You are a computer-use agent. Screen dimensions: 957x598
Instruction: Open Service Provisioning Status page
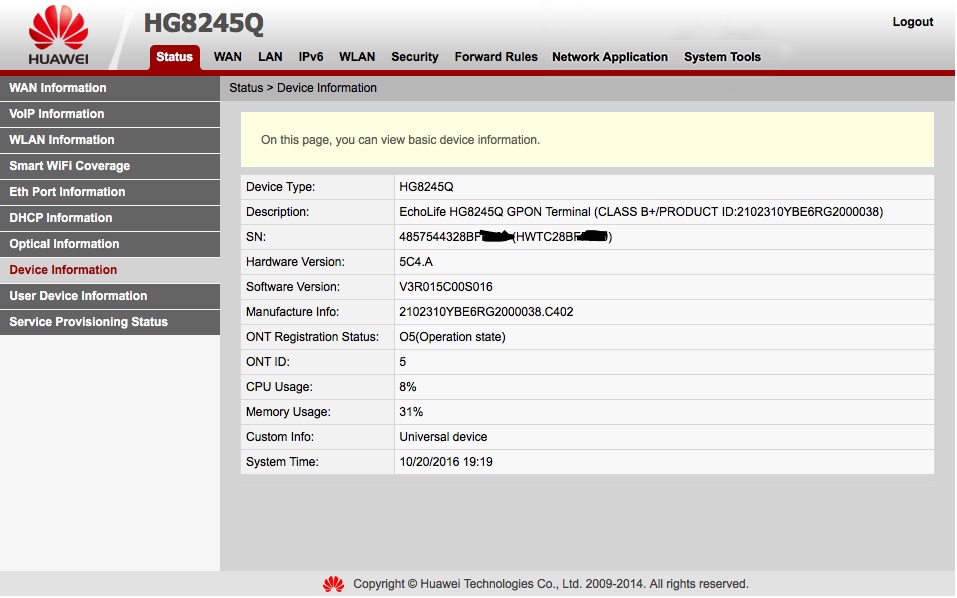point(89,322)
